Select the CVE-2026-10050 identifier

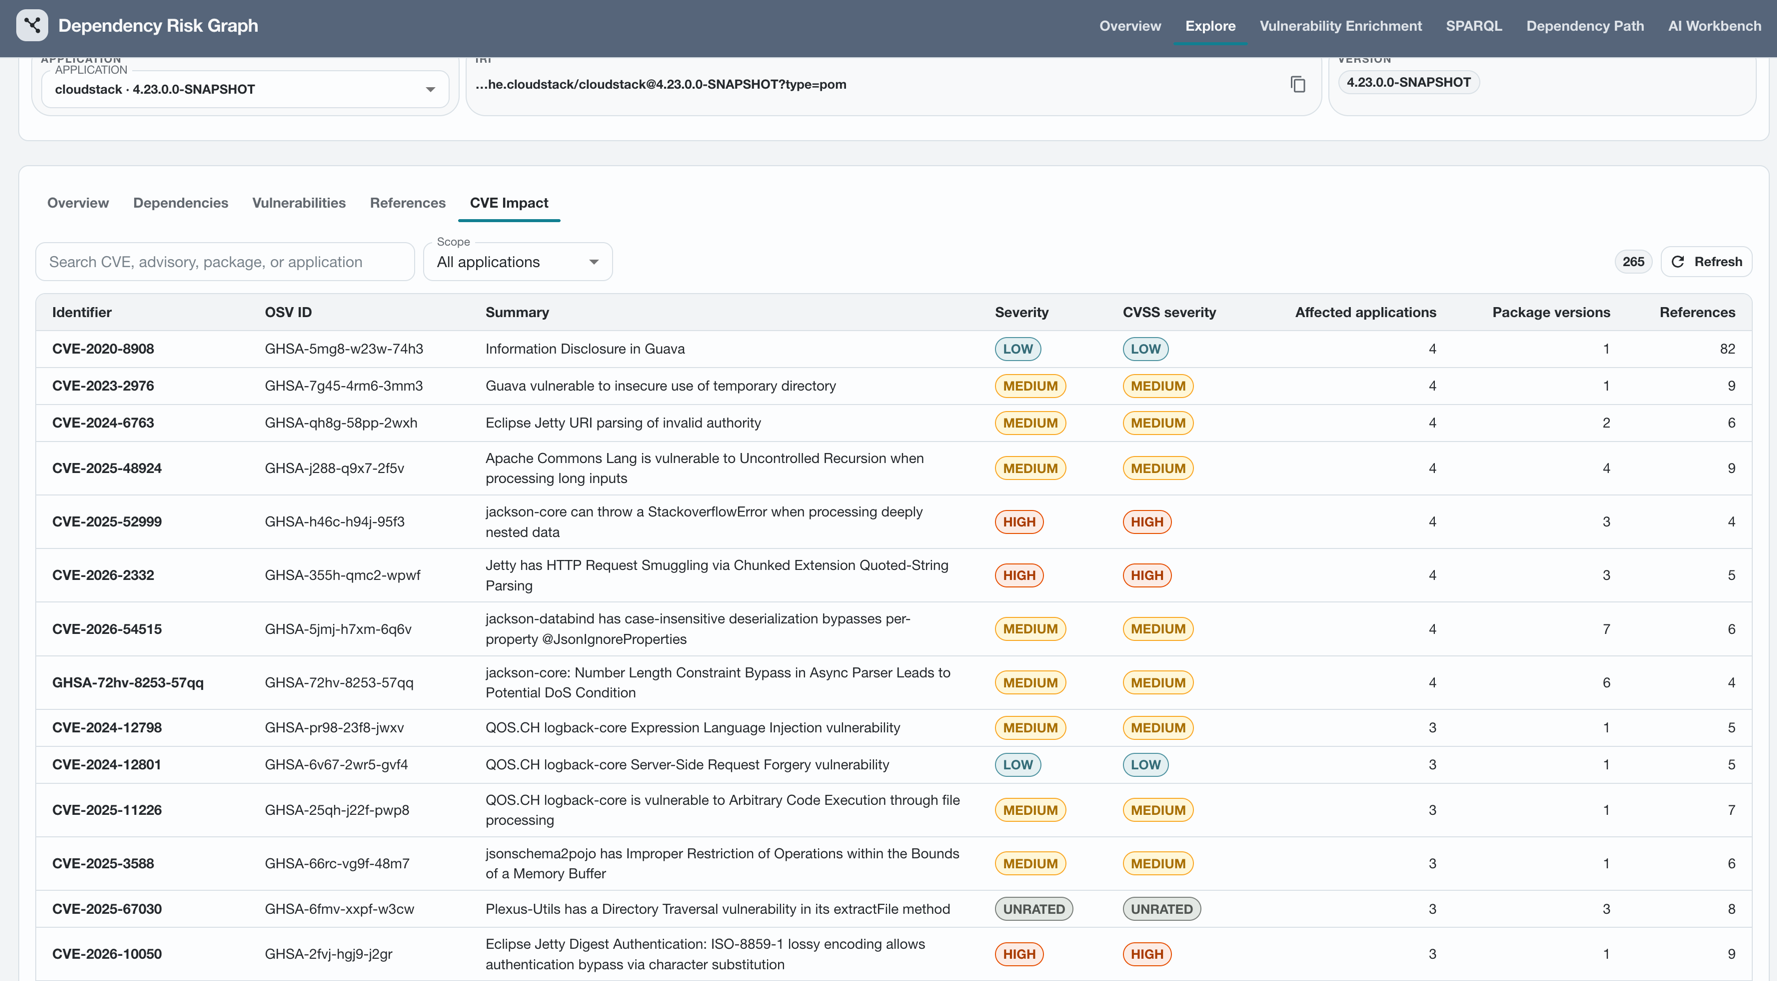107,954
